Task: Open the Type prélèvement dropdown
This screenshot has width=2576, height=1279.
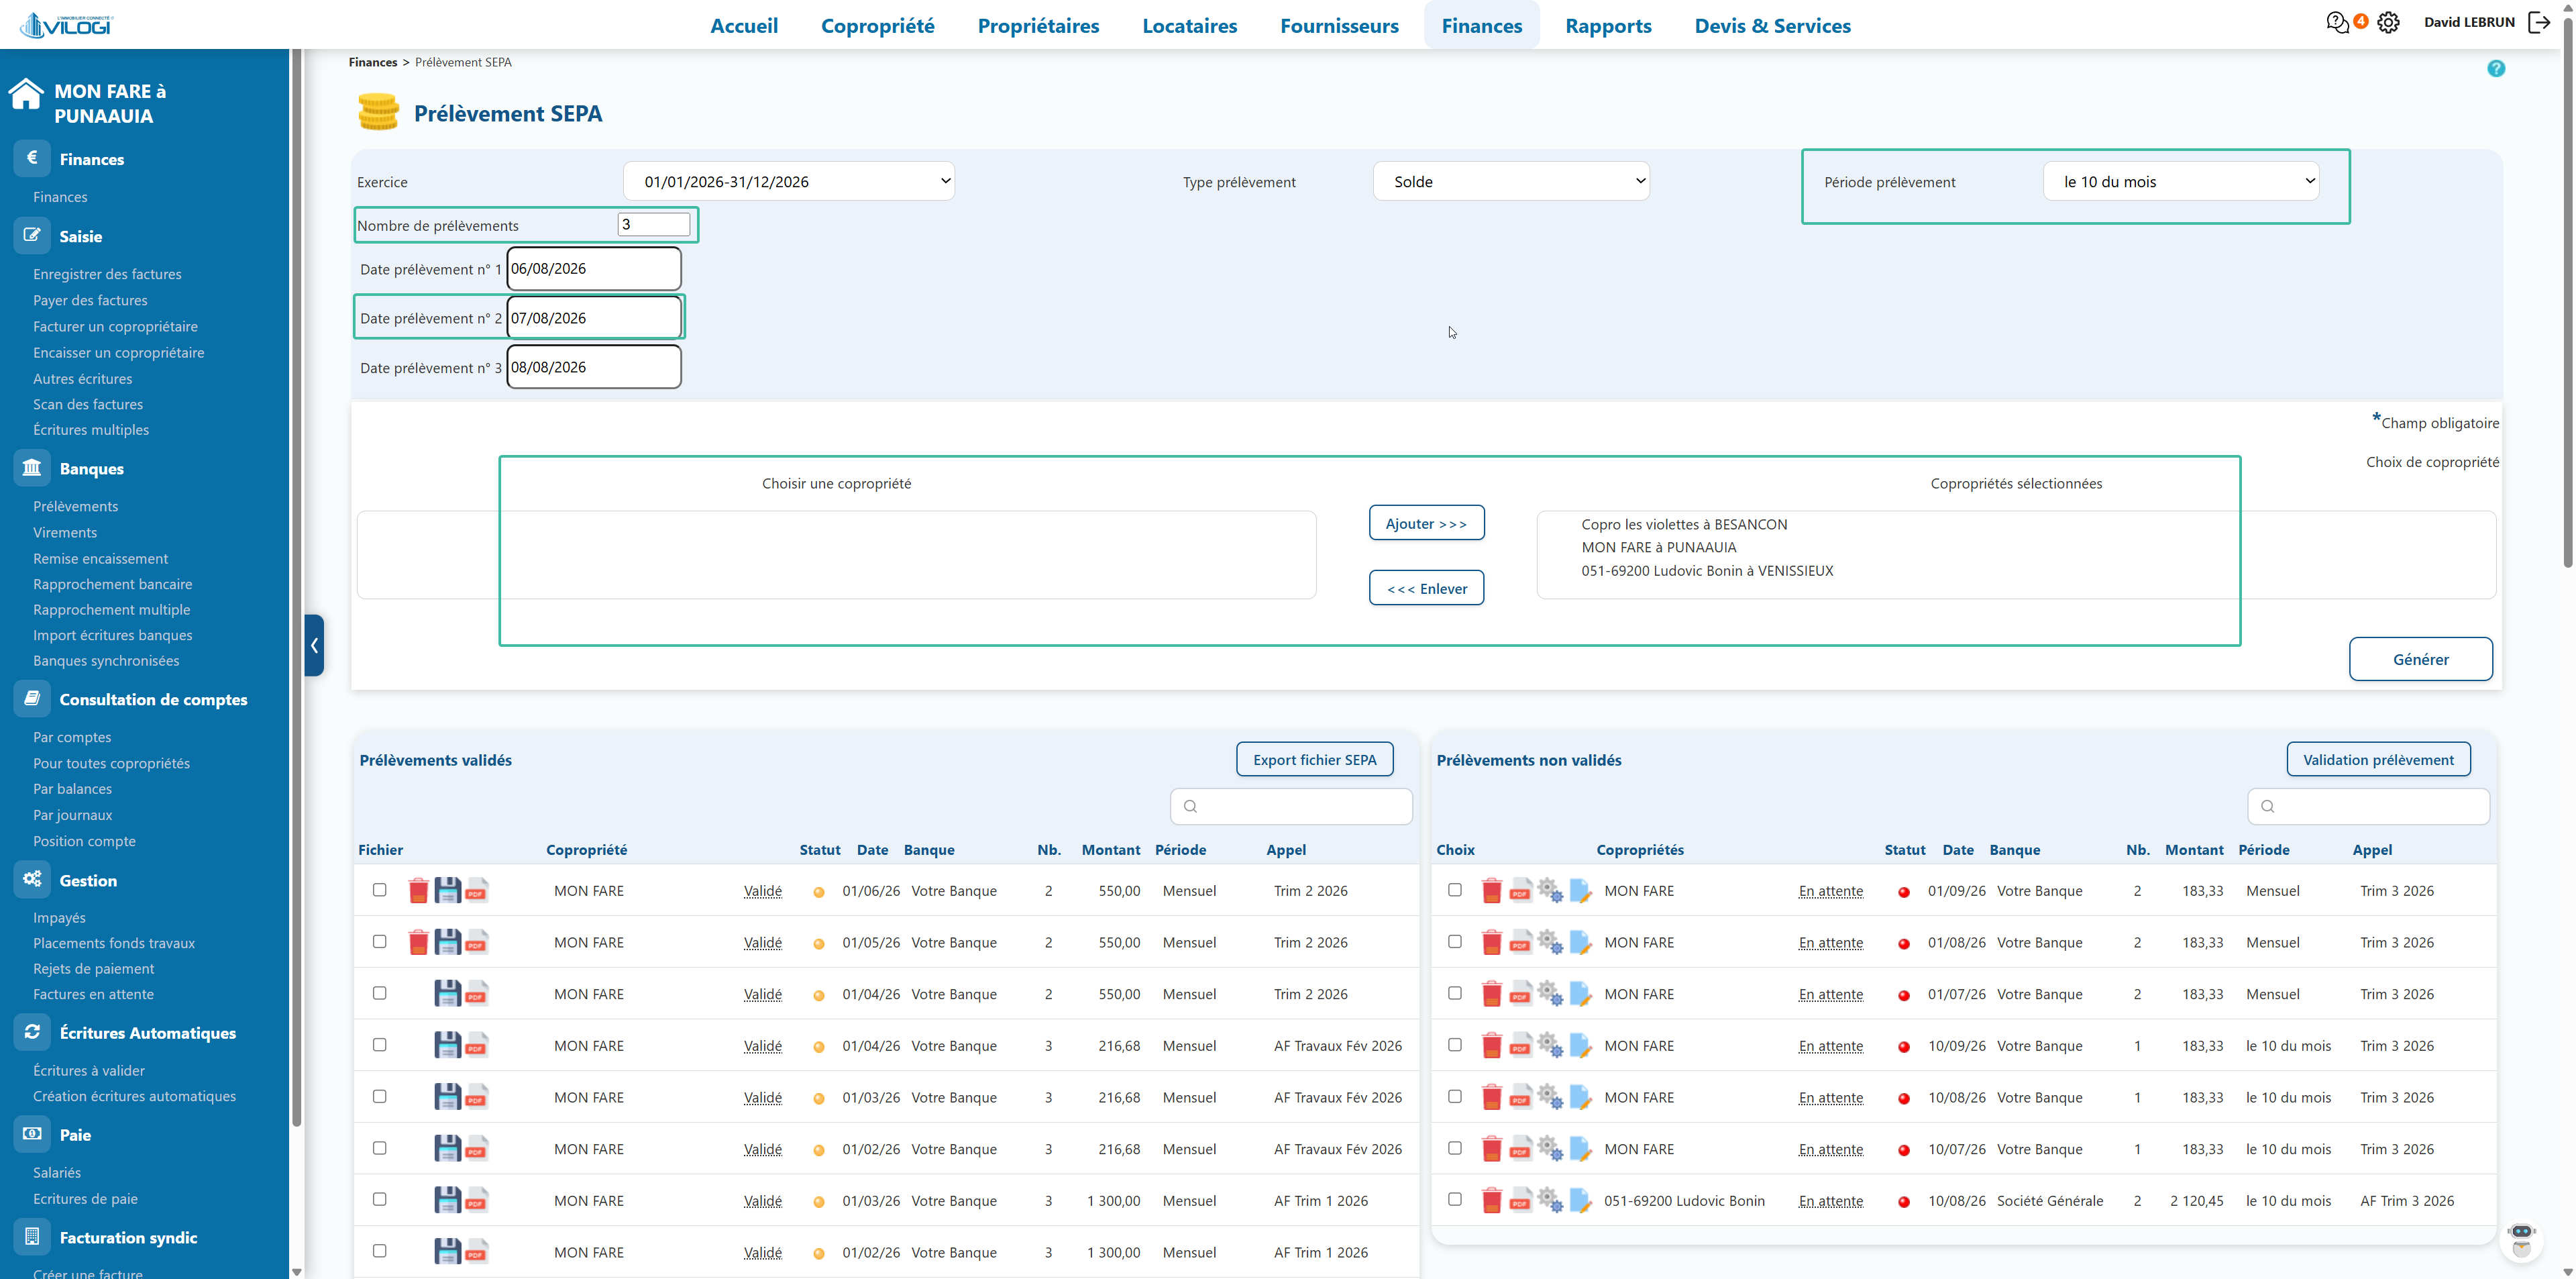Action: tap(1511, 181)
